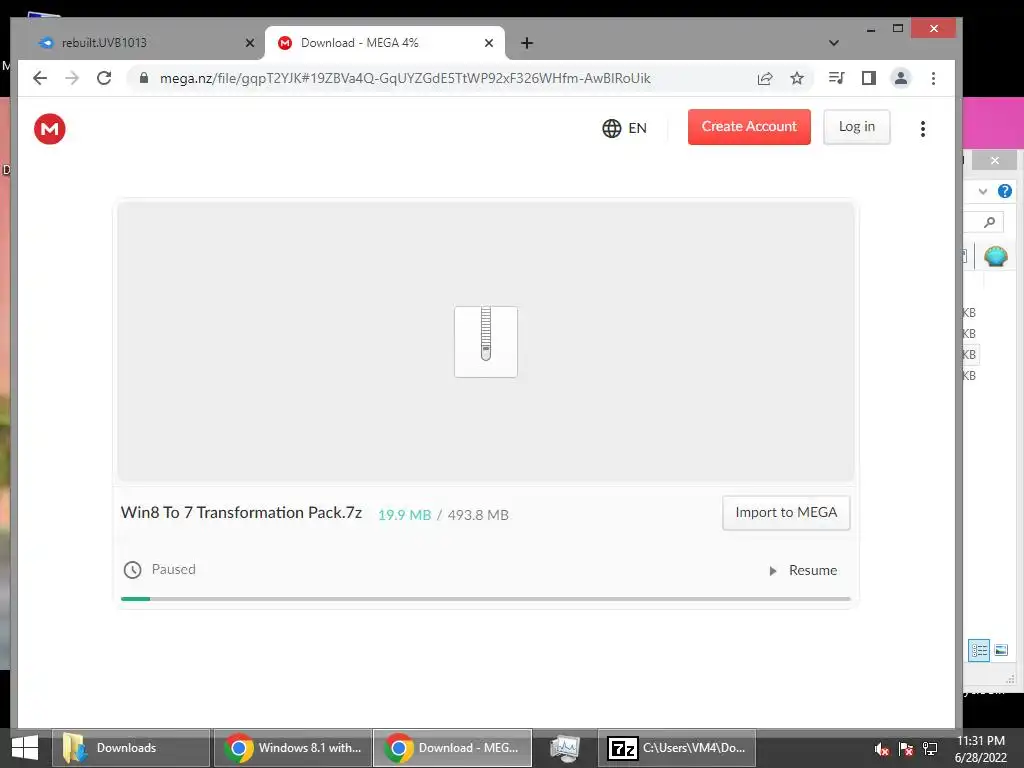Switch to Windows 8.1 with... Chrome window

pos(293,748)
